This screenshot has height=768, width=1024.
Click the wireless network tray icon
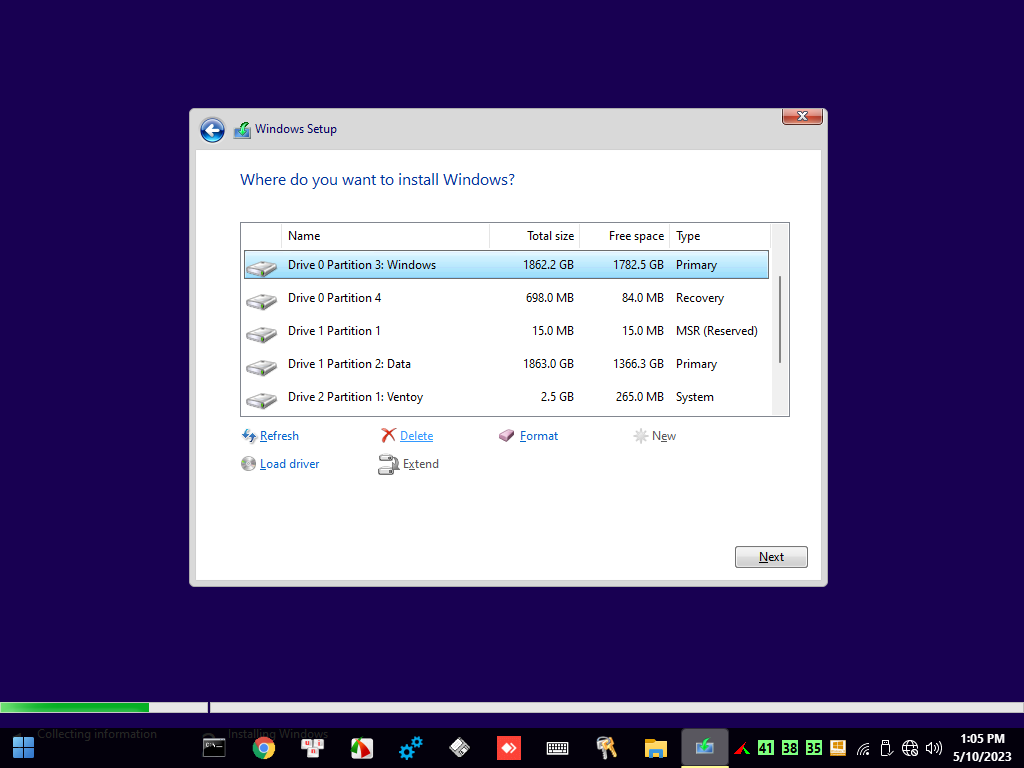click(863, 748)
